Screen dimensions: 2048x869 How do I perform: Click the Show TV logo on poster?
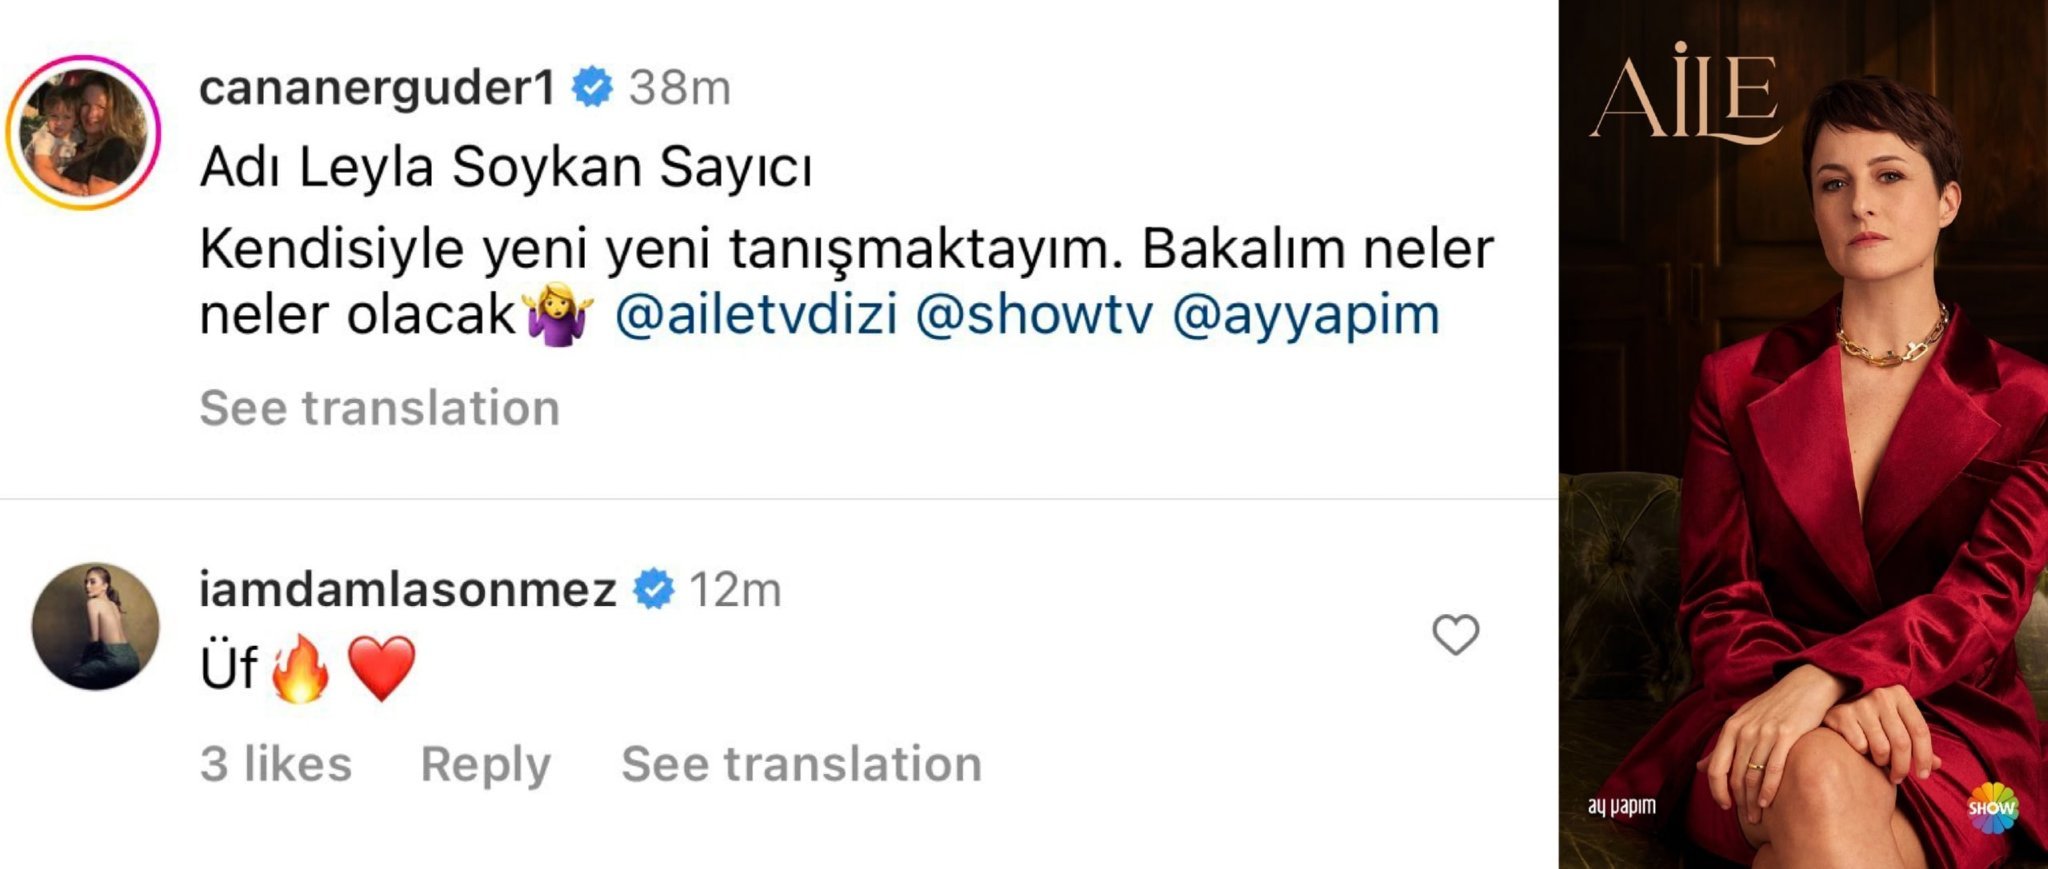1992,807
